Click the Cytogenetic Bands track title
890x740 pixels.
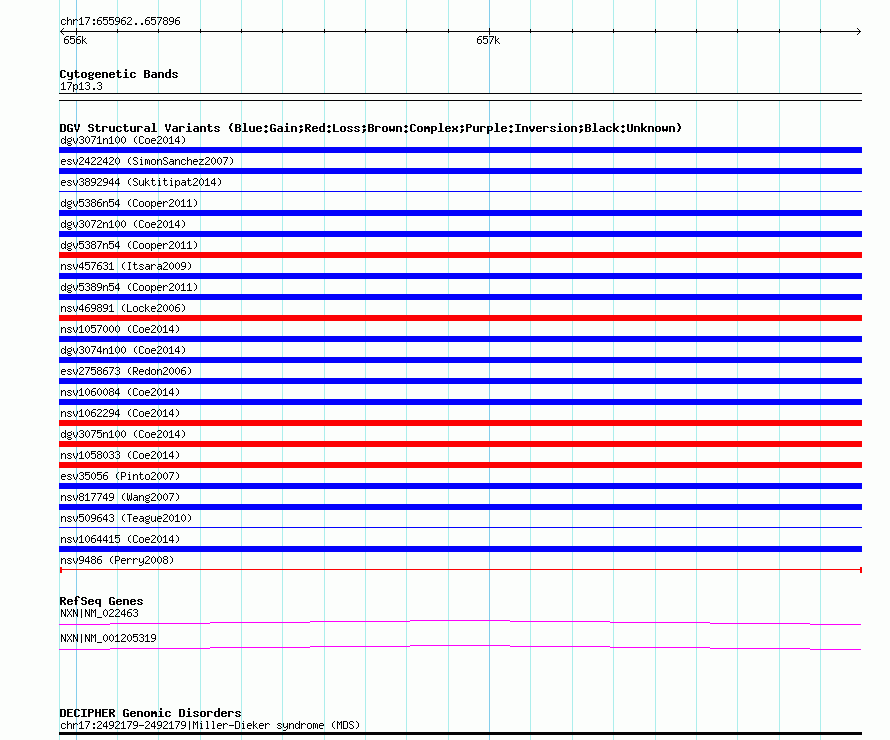[119, 74]
